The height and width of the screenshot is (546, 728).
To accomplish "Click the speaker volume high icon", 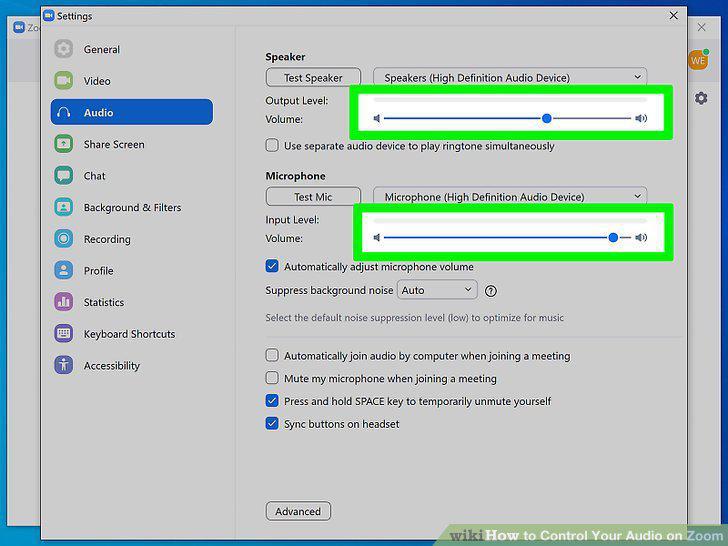I will tap(641, 118).
